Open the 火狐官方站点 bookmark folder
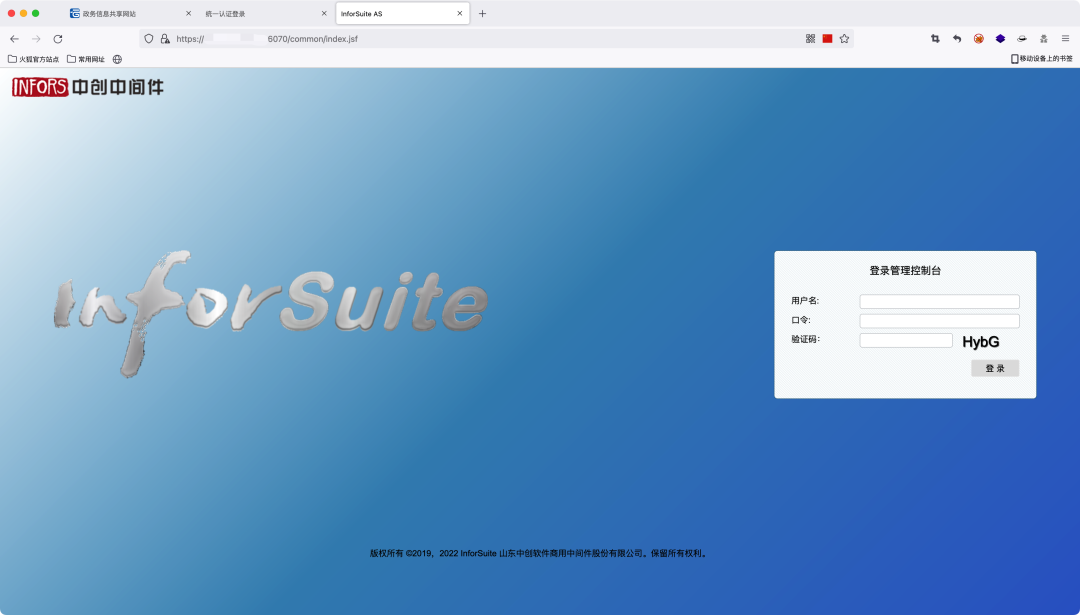This screenshot has width=1080, height=615. [x=33, y=59]
